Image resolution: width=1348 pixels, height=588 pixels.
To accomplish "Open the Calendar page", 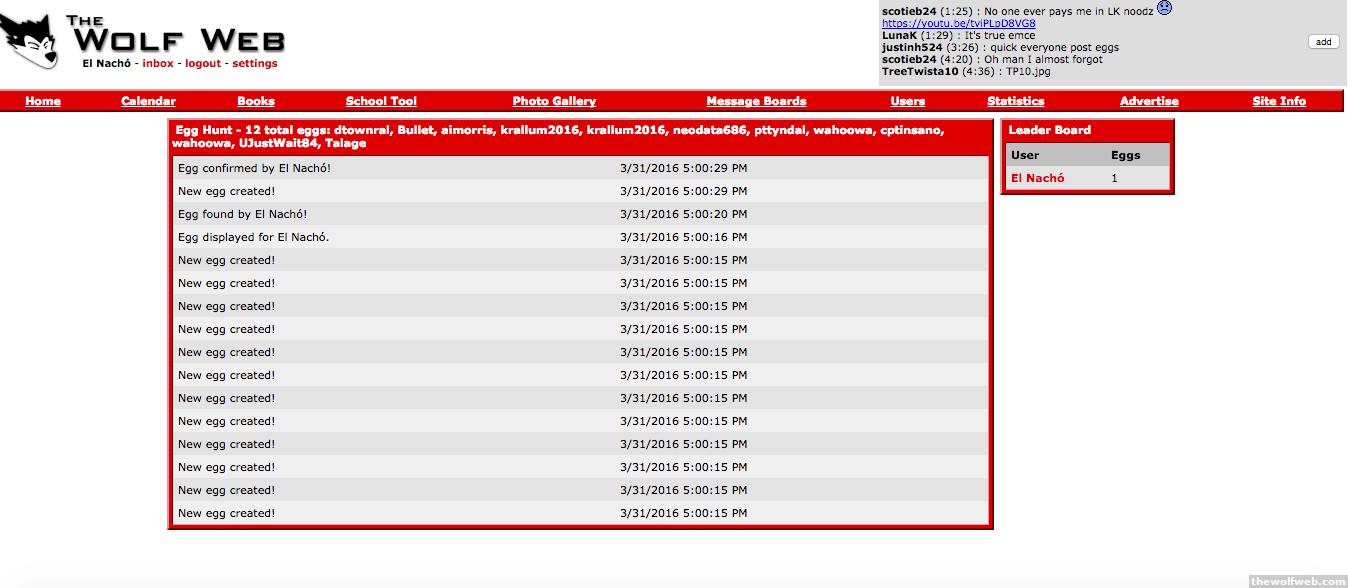I will [x=148, y=101].
